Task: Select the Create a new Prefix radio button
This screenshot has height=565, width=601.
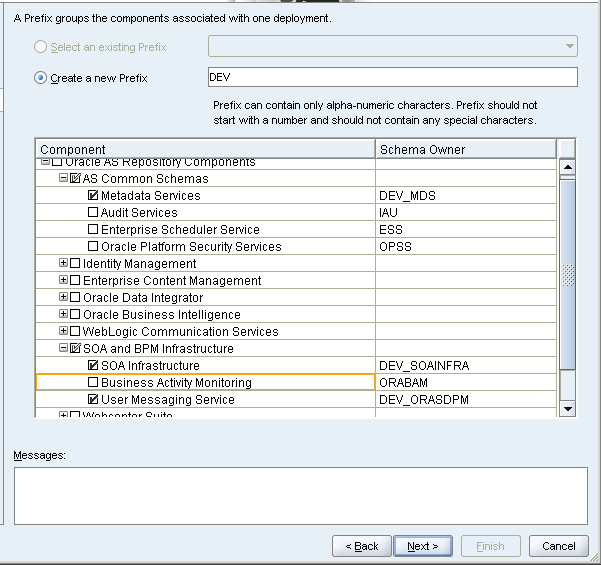Action: click(x=41, y=78)
